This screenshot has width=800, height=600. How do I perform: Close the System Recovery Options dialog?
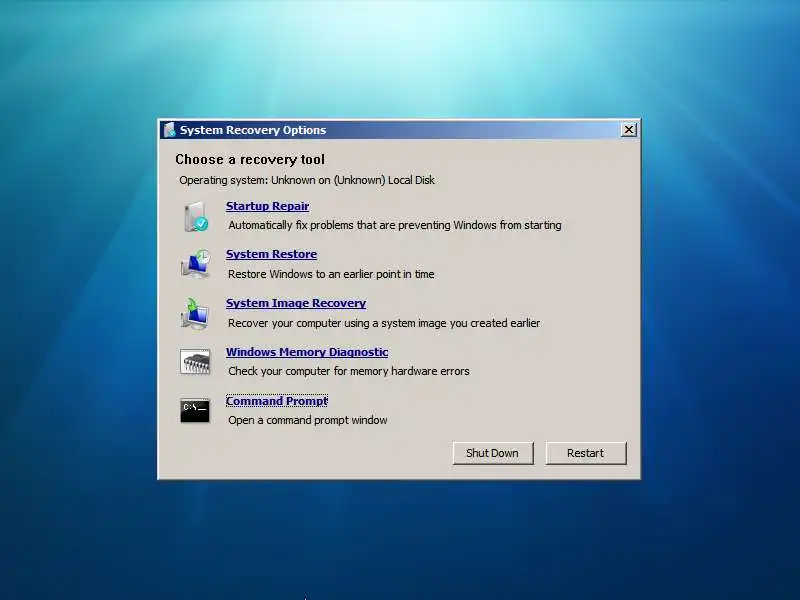pyautogui.click(x=629, y=130)
